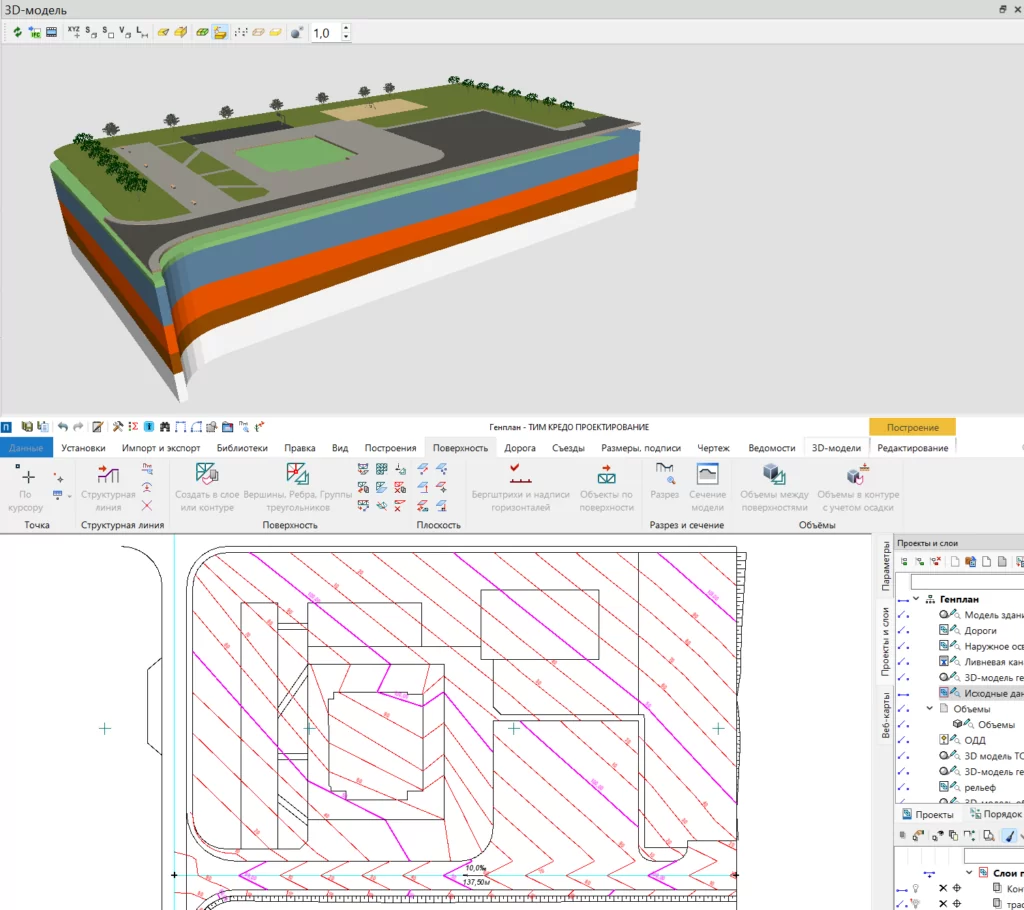Click the undo arrow in quick access toolbar
The width and height of the screenshot is (1024, 910).
point(63,427)
